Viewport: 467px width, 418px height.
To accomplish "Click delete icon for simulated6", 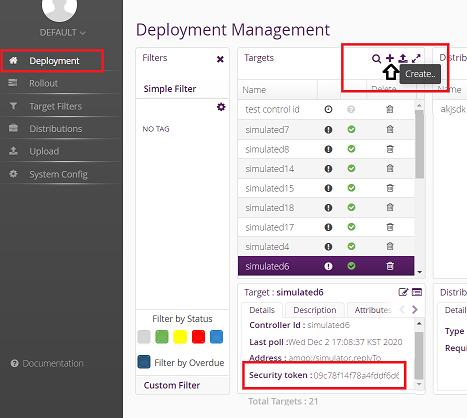I will click(390, 266).
